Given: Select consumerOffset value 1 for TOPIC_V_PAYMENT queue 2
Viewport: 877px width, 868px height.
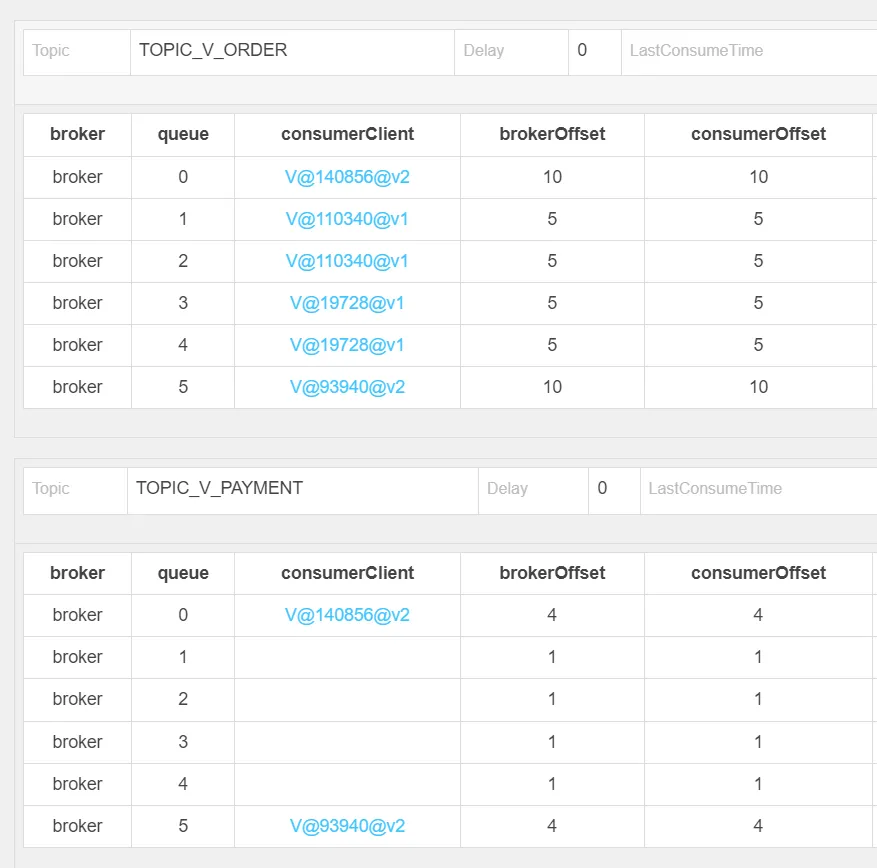Looking at the screenshot, I should (758, 699).
